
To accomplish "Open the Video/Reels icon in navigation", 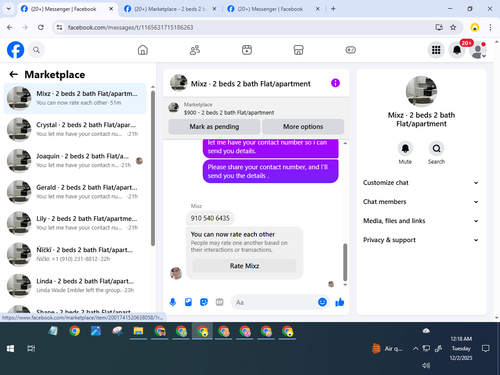I will tap(247, 50).
